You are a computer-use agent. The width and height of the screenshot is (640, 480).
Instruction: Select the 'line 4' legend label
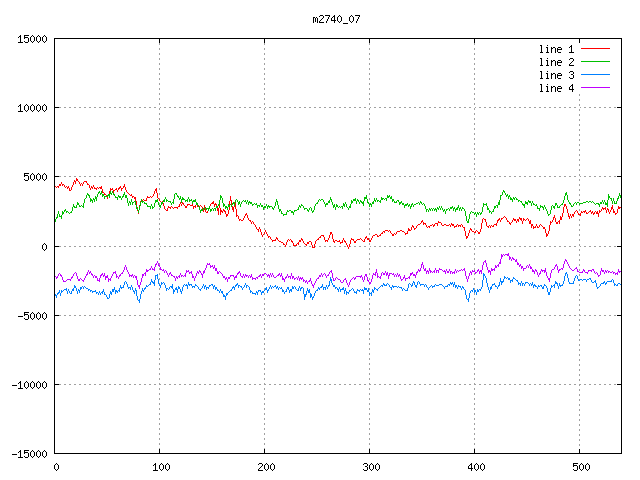(557, 88)
